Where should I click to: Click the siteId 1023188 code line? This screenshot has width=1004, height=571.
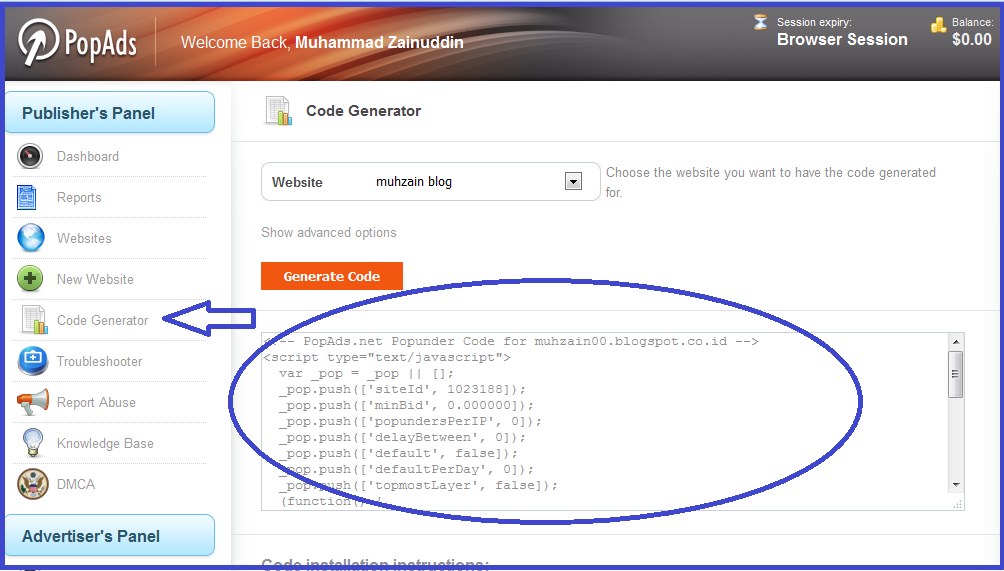[x=402, y=389]
